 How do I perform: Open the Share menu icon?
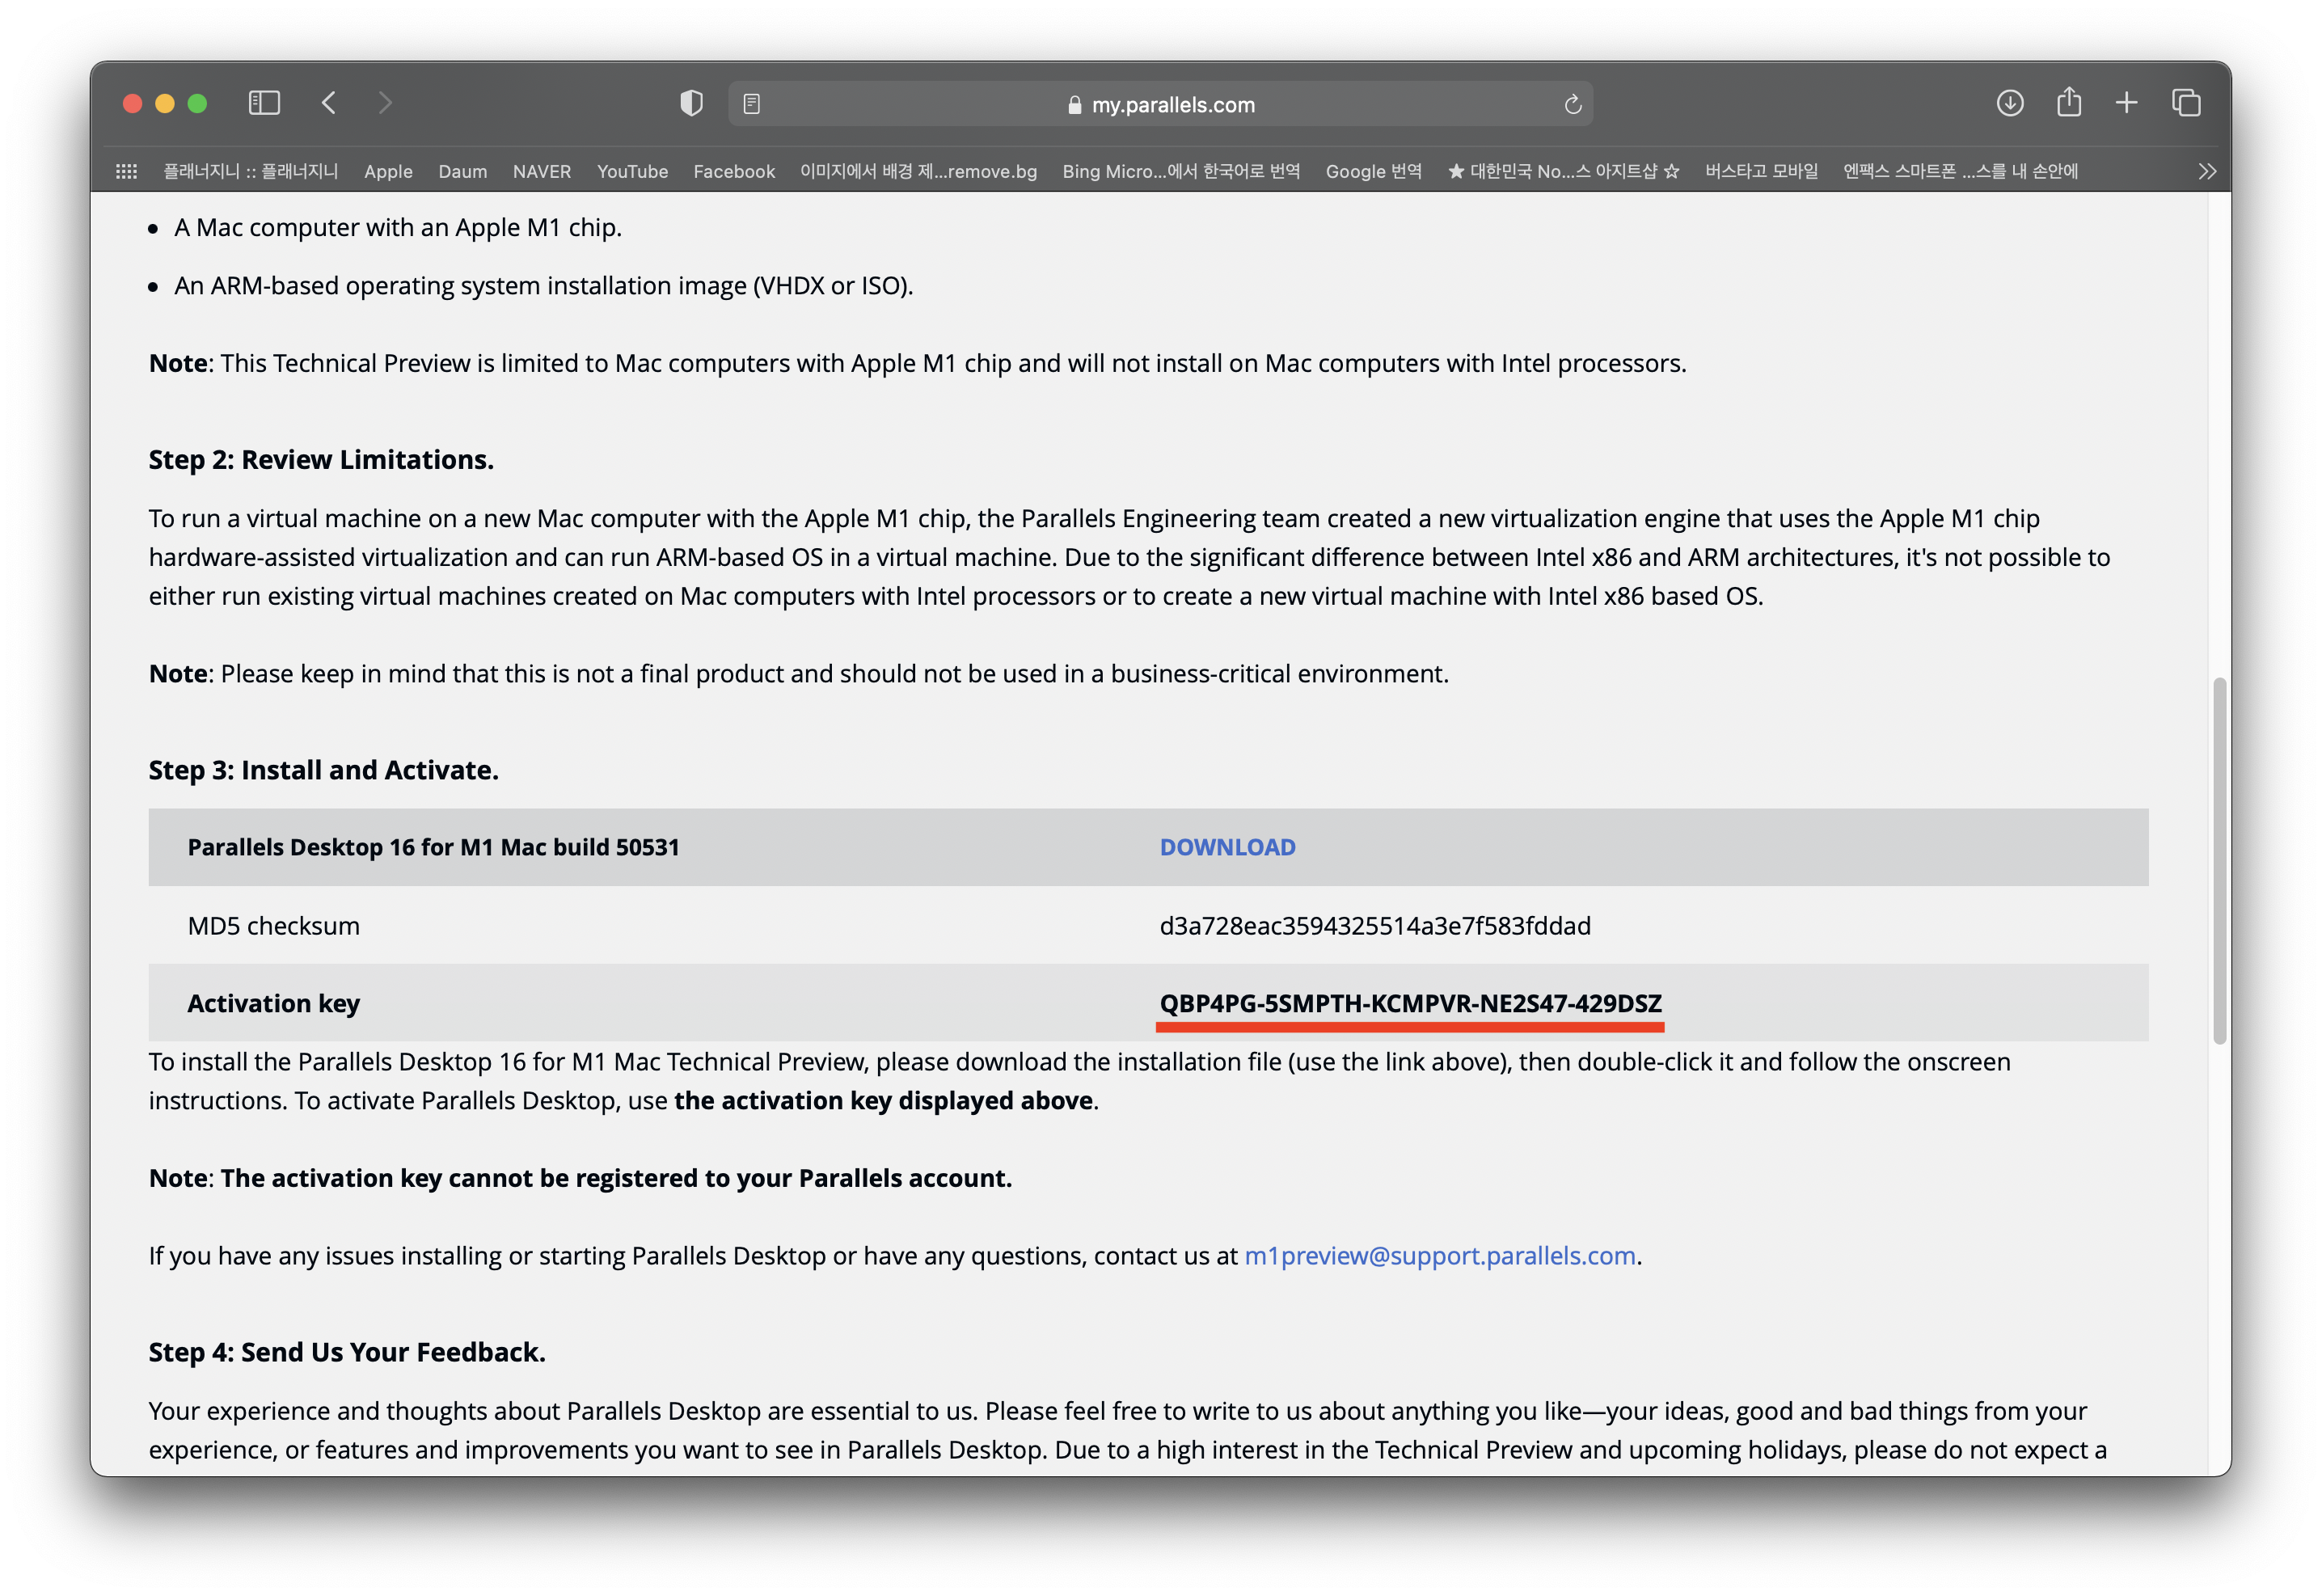point(2069,102)
